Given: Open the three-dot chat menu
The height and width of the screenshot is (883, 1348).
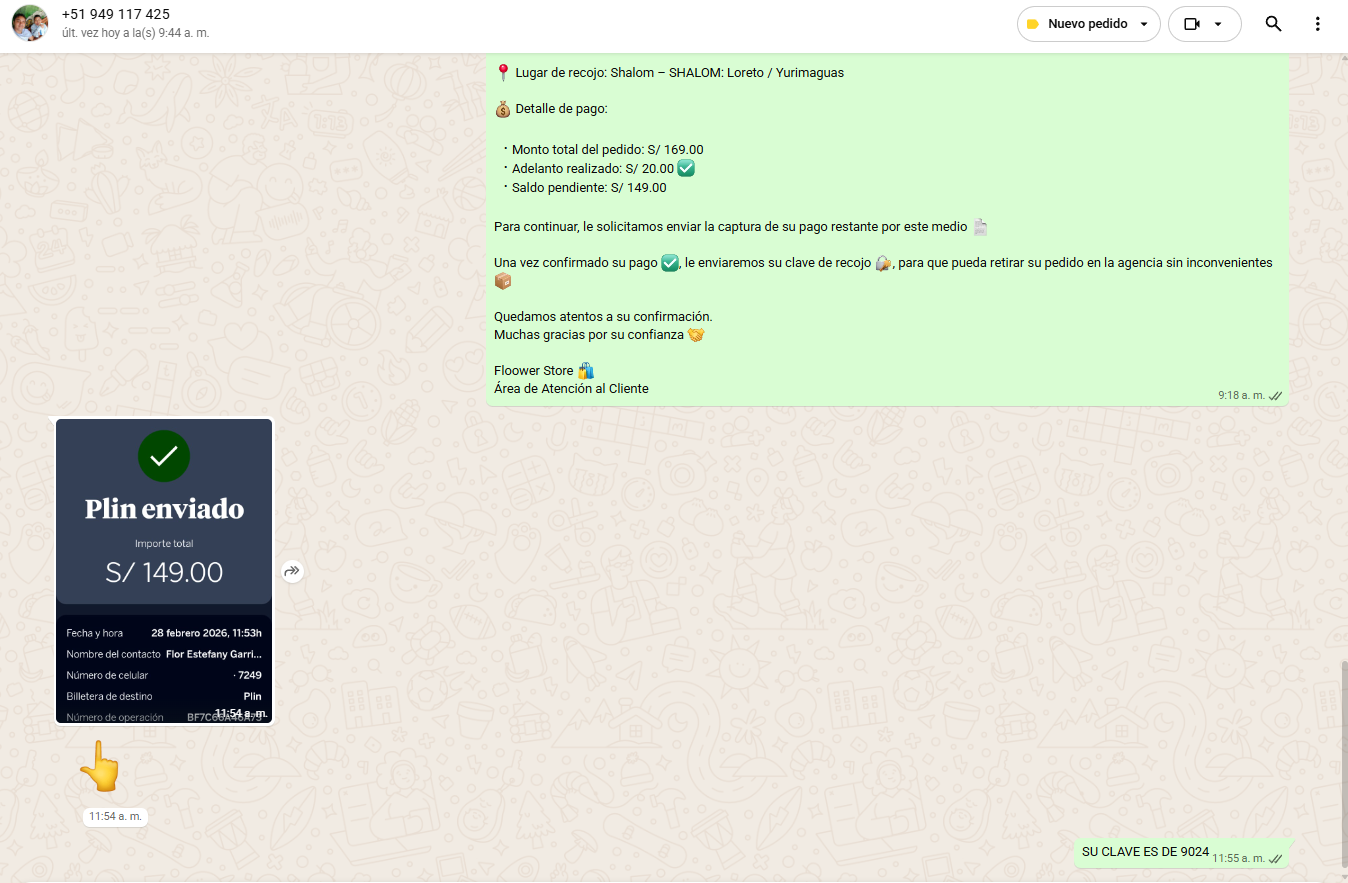Looking at the screenshot, I should click(1318, 24).
